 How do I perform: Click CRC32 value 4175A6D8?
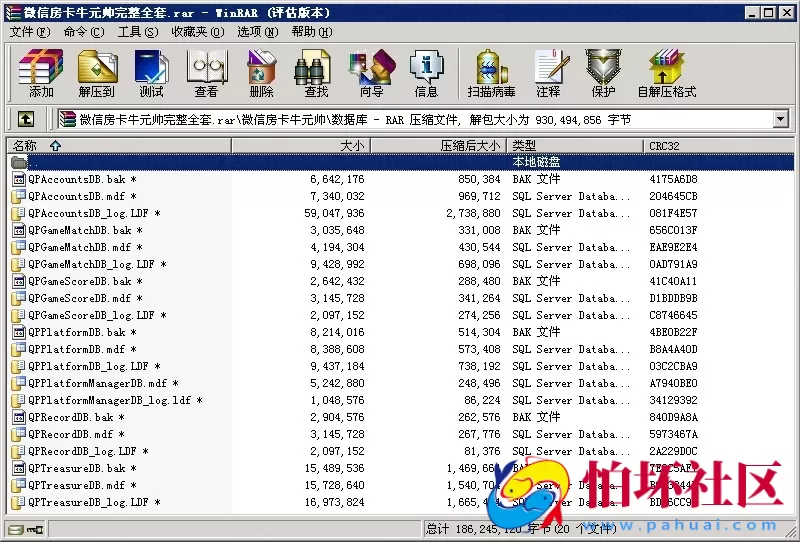(x=673, y=179)
